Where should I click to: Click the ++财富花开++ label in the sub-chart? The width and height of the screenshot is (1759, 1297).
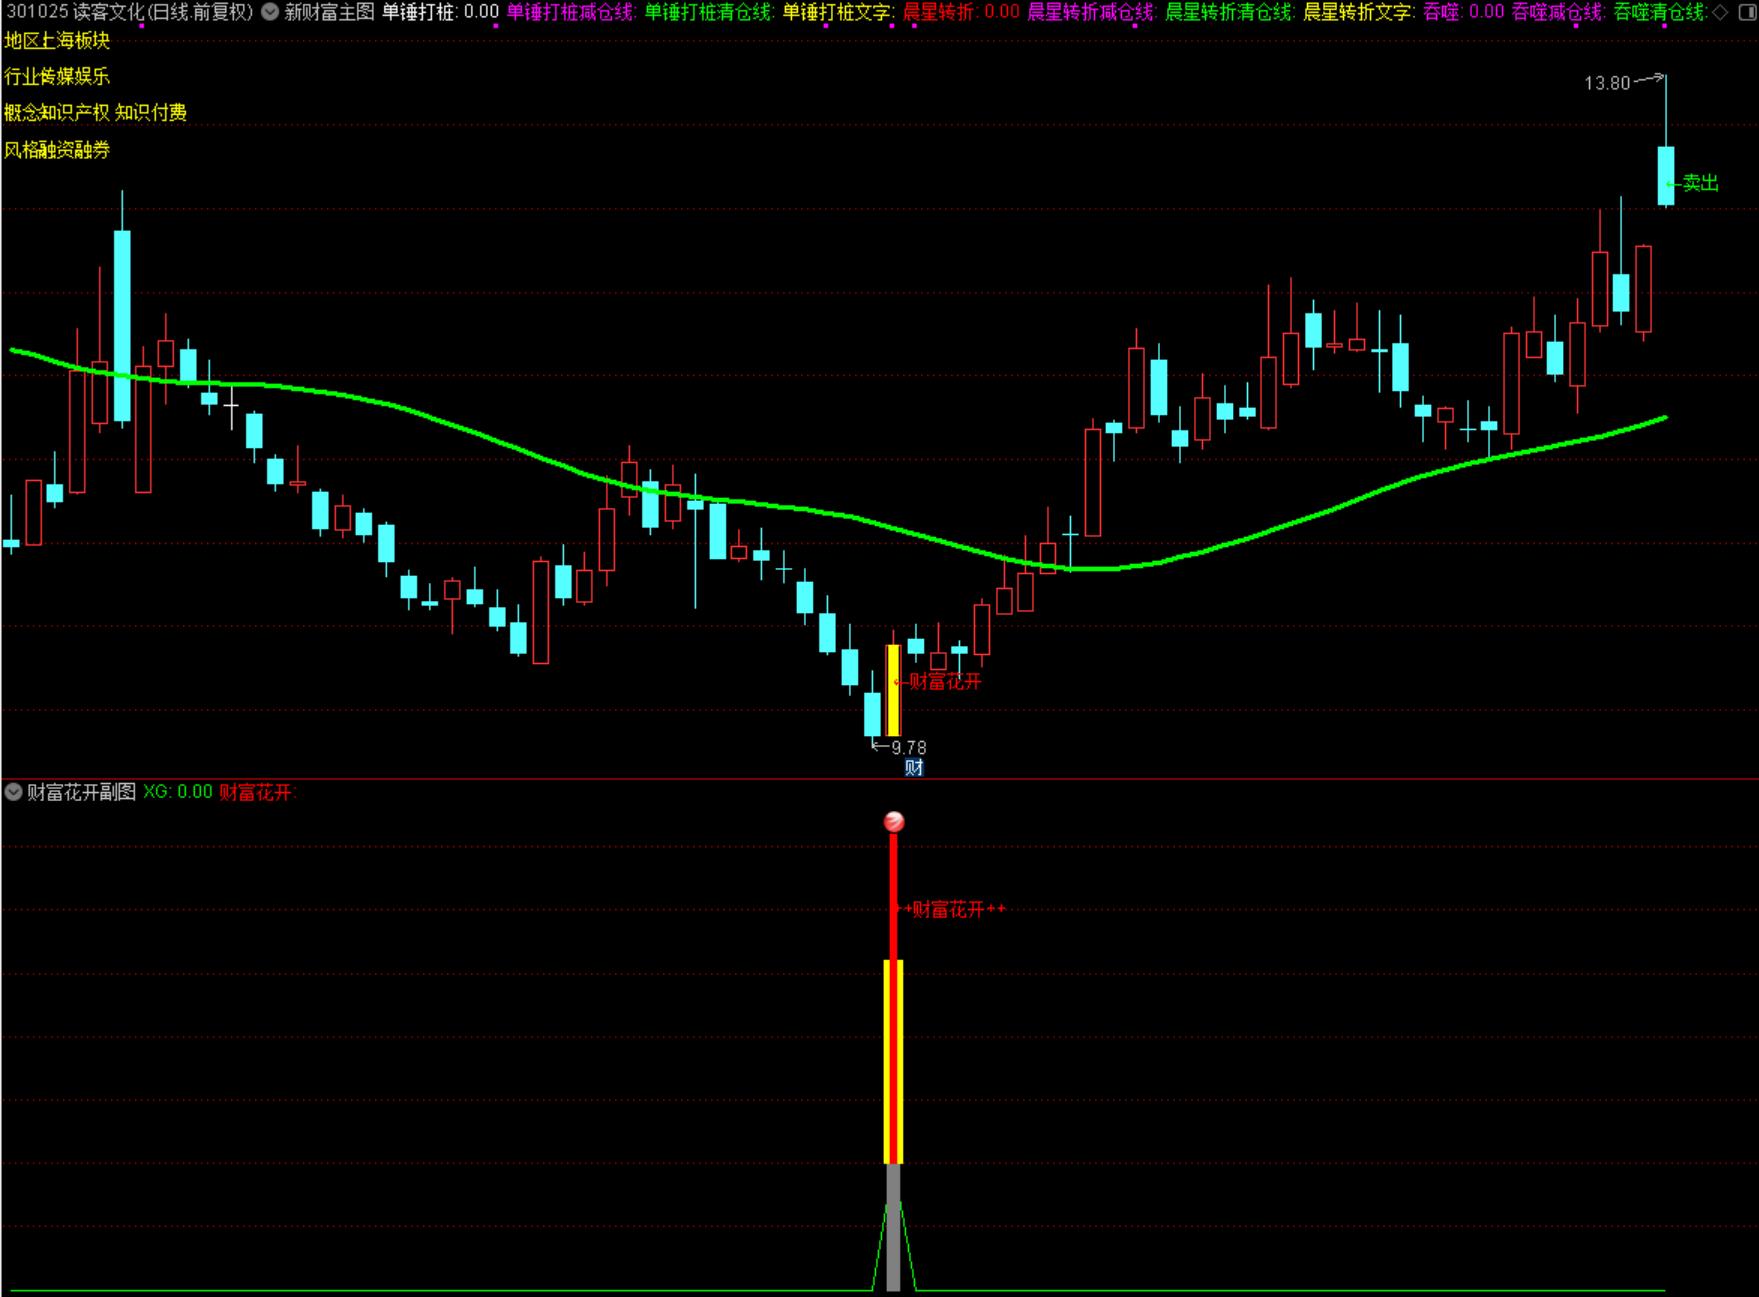pyautogui.click(x=949, y=910)
